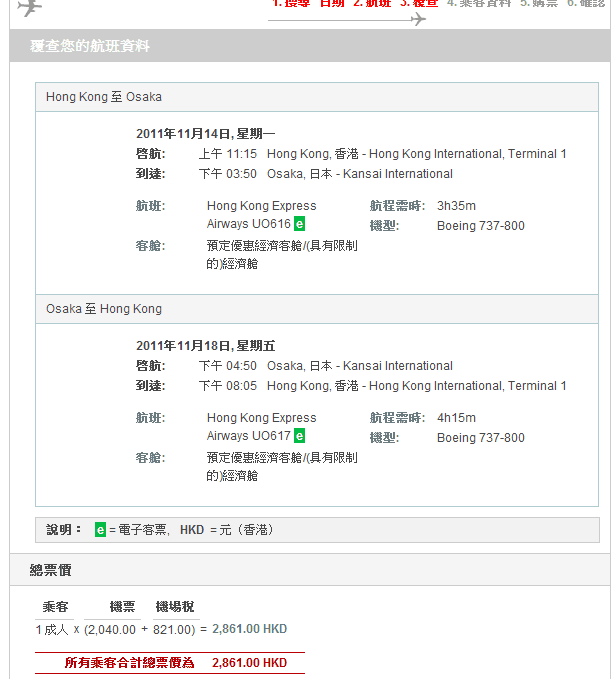Viewport: 615px width, 679px height.
Task: Click the 2011年11月14日 departure date heading
Action: [206, 133]
